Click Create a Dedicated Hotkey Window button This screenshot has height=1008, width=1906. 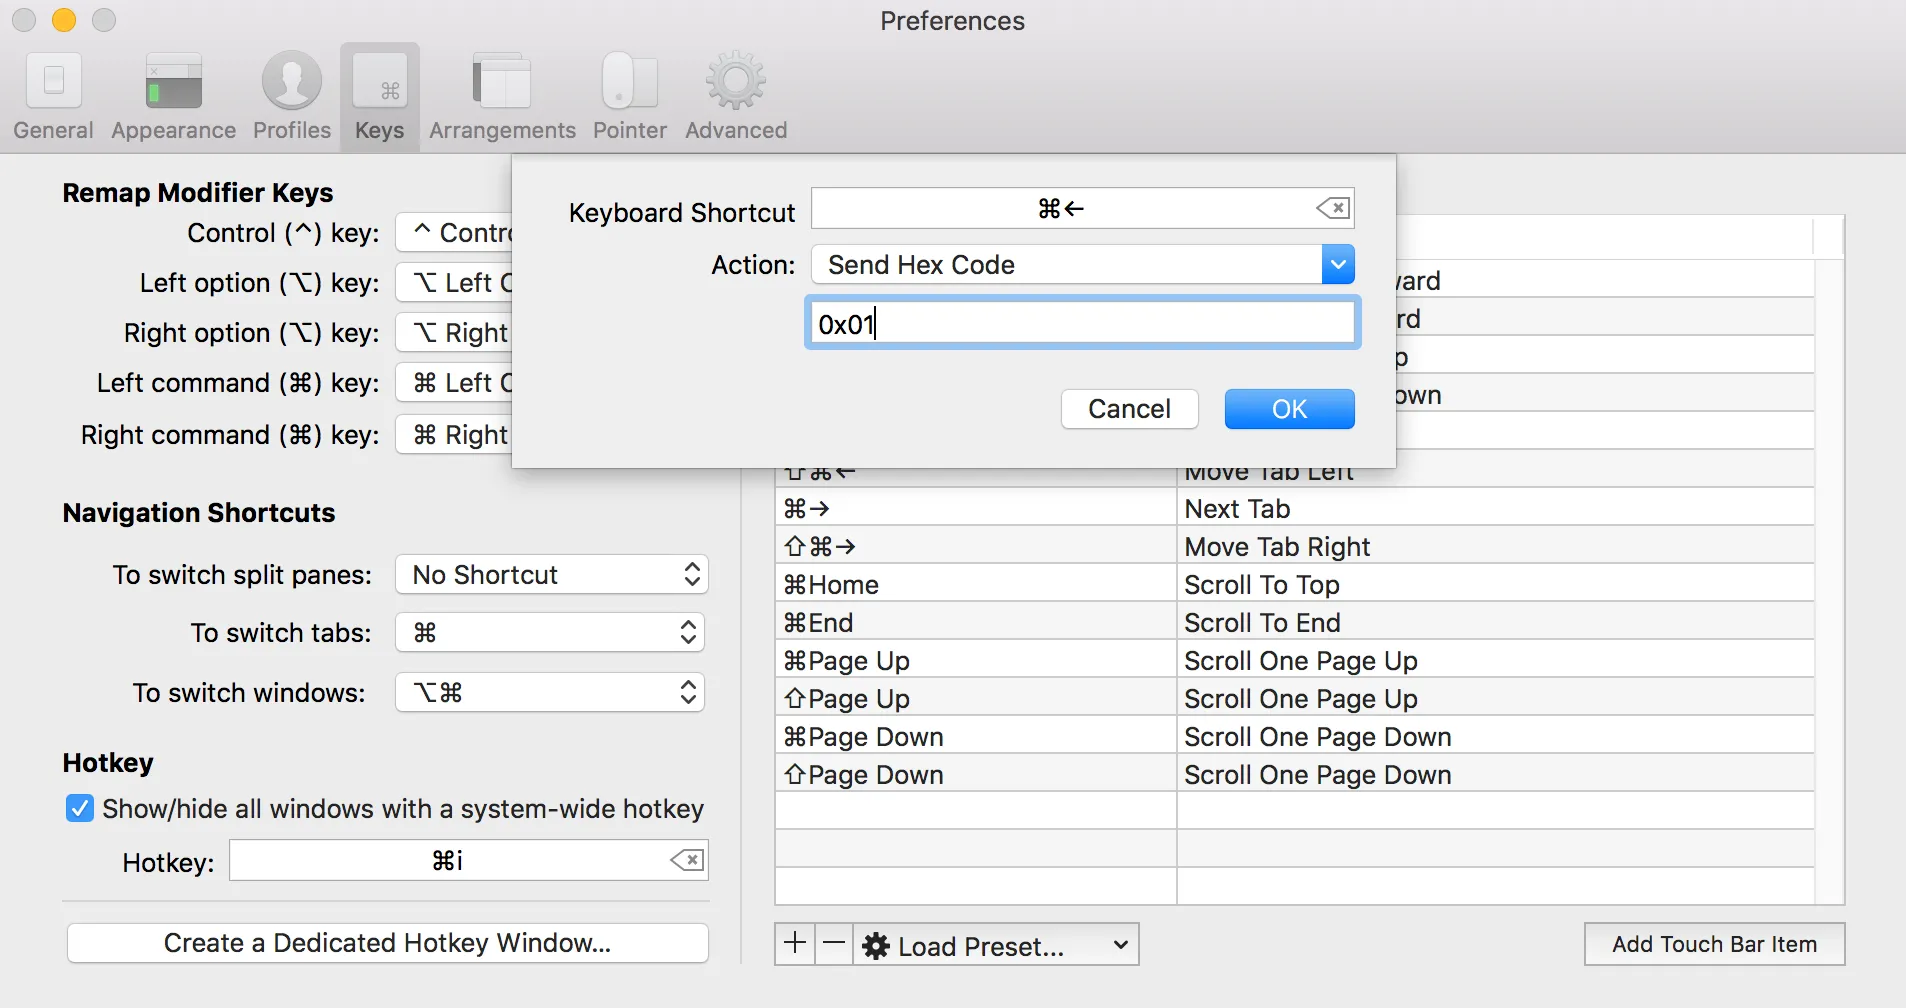click(x=387, y=943)
